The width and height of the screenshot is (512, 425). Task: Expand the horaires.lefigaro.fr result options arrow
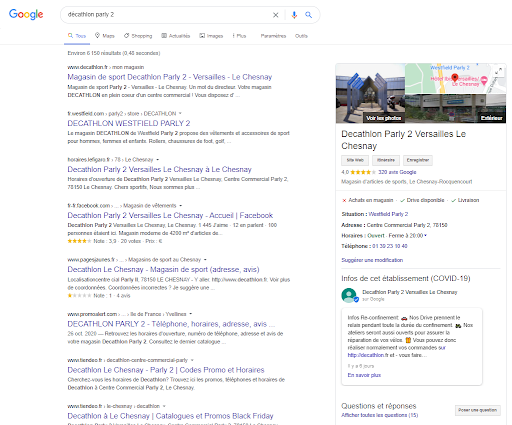point(158,159)
